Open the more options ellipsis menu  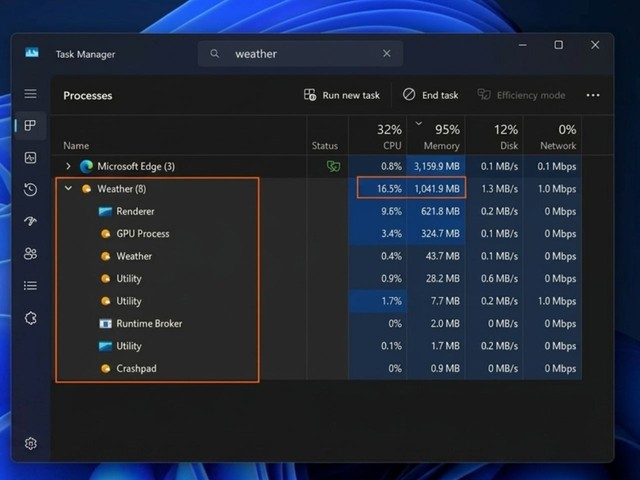click(593, 95)
